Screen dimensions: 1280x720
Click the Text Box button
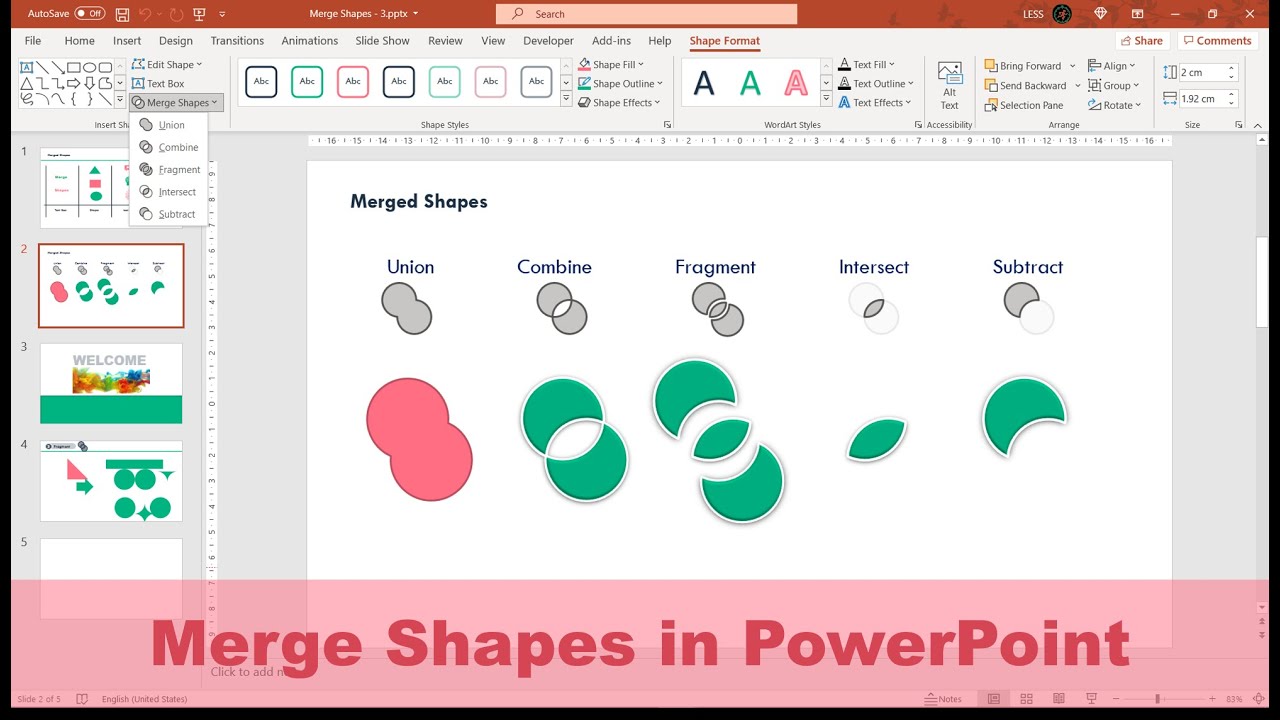pyautogui.click(x=158, y=84)
